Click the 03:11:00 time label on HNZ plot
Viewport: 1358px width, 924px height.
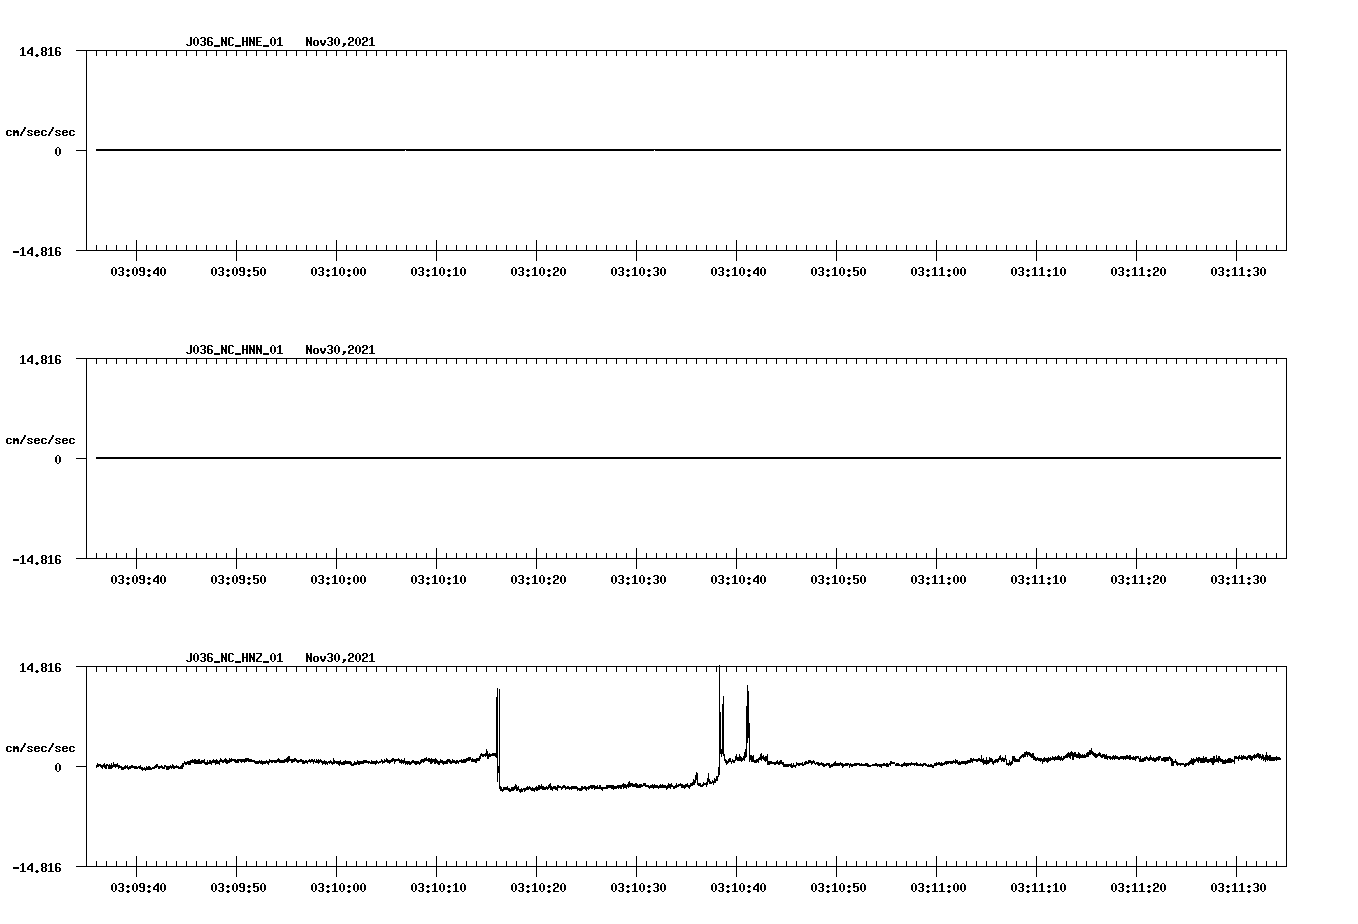pos(938,888)
